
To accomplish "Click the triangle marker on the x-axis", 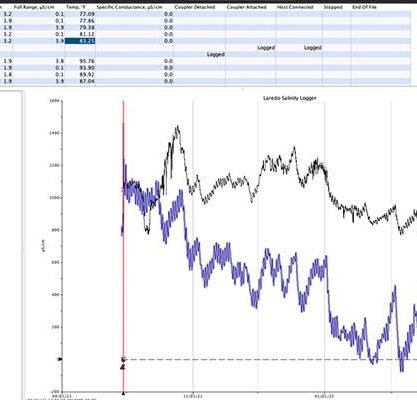I will [123, 394].
